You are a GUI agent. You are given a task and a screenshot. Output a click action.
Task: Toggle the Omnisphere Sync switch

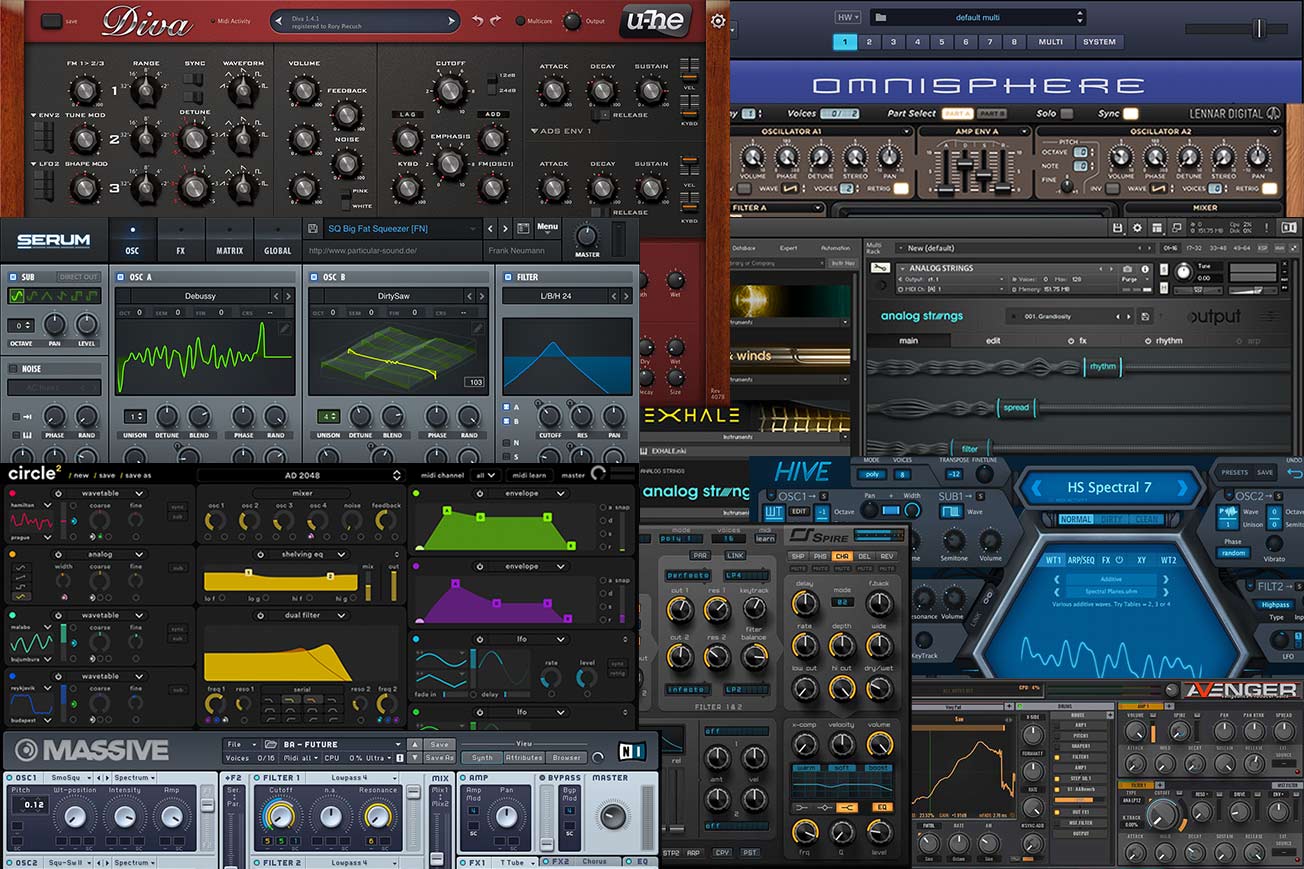(1131, 114)
